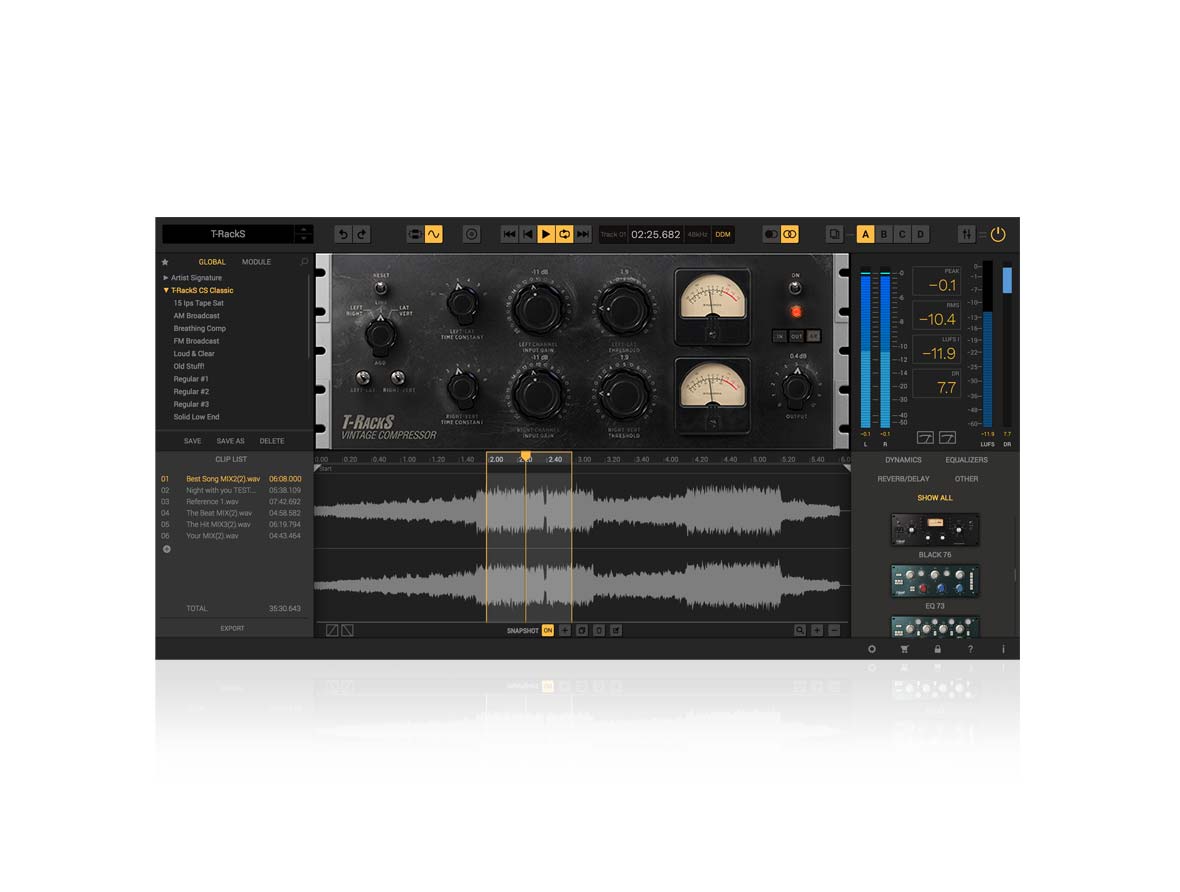Screen dimensions: 1180x892
Task: Click the compressor ON toggle switch
Action: 795,287
